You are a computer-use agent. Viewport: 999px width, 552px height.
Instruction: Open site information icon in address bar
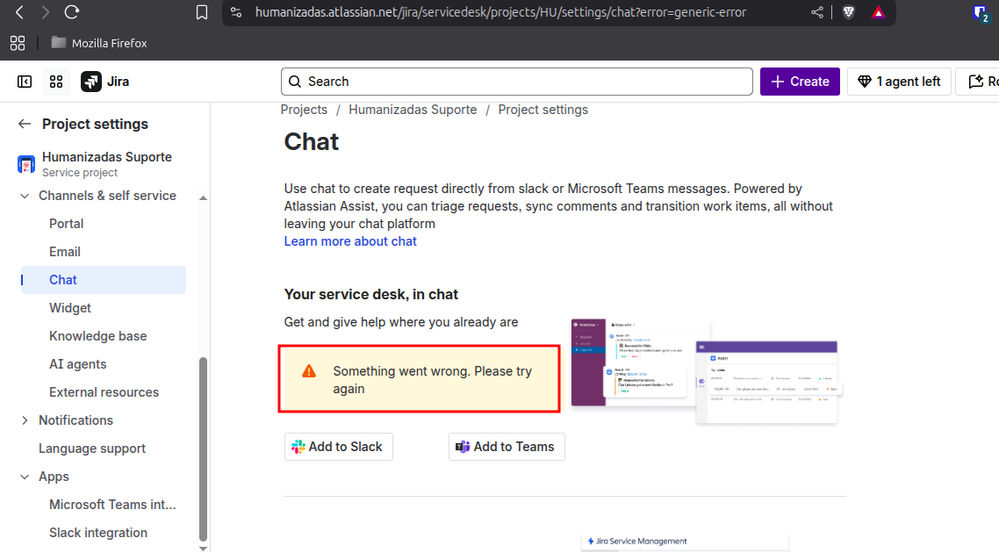236,12
